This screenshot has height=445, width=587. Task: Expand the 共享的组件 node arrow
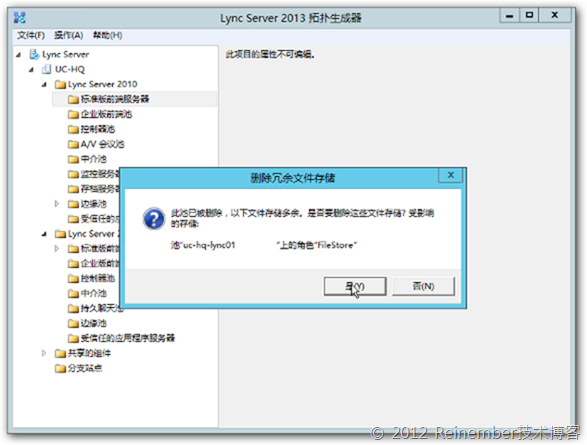[44, 353]
